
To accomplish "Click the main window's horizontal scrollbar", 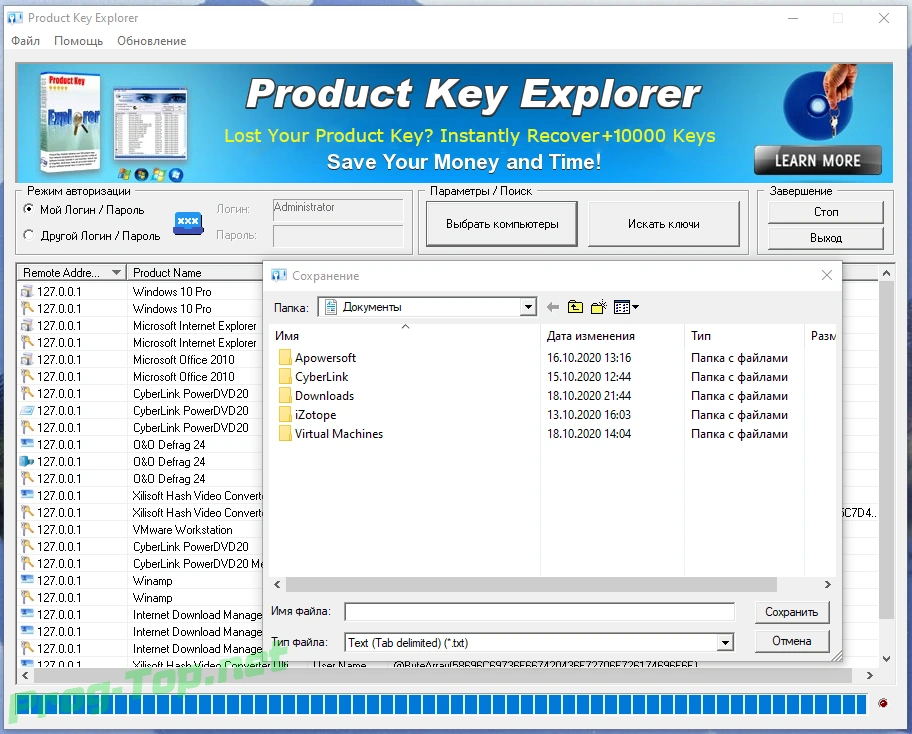I will [442, 675].
